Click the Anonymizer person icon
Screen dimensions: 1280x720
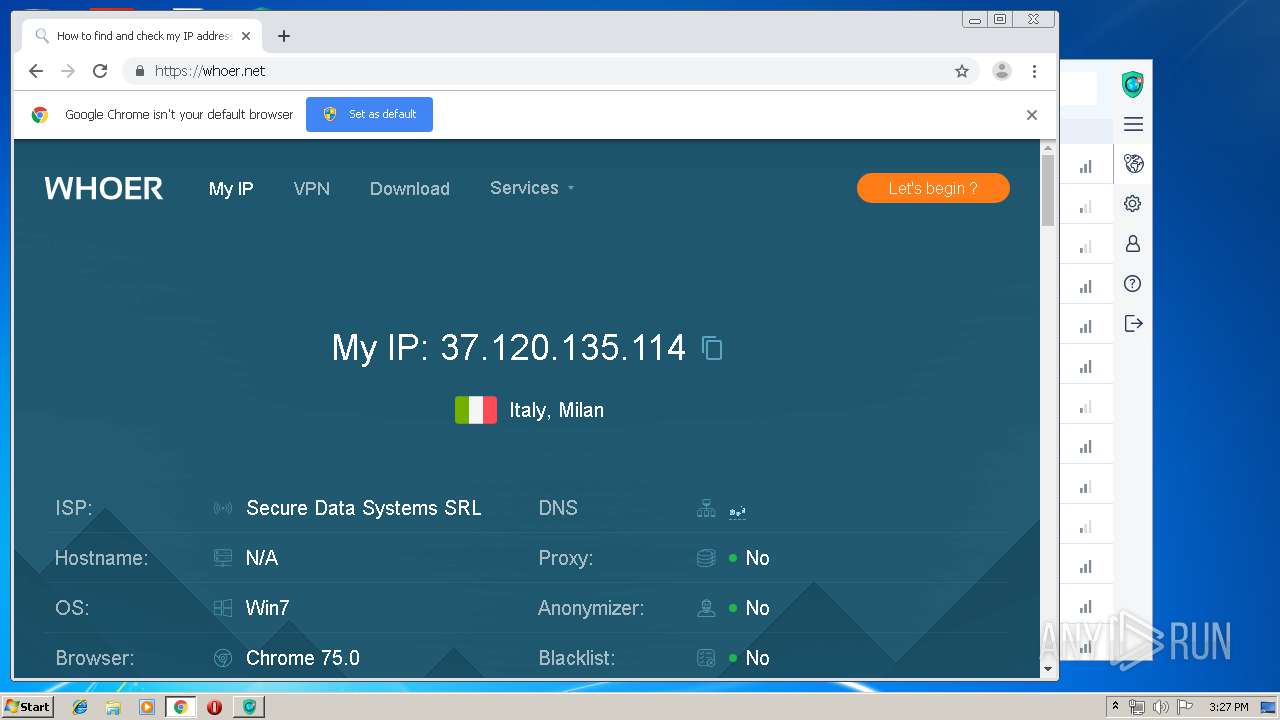pos(706,608)
